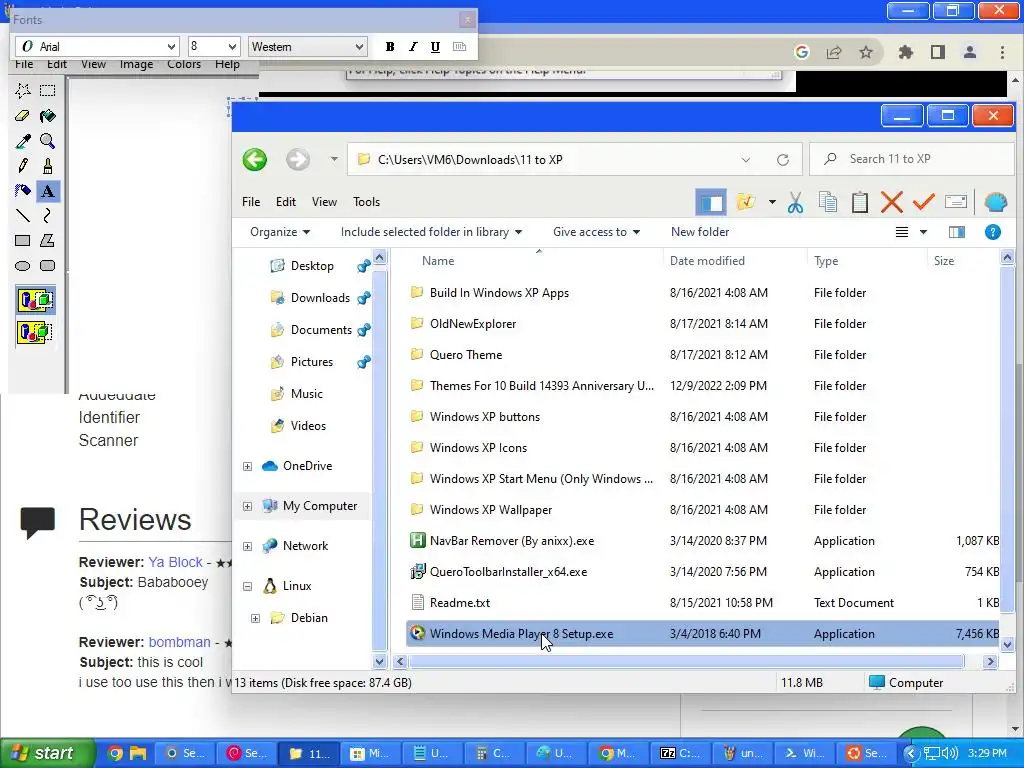
Task: Open the Organize dropdown menu
Action: click(x=280, y=232)
